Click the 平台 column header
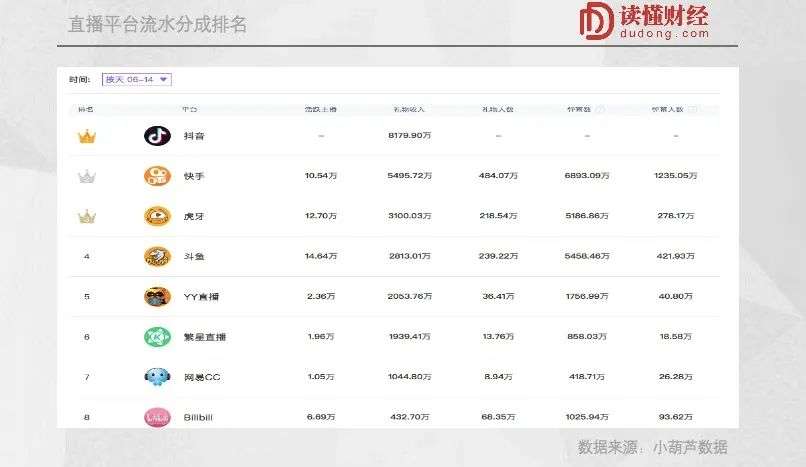This screenshot has height=467, width=806. click(190, 109)
